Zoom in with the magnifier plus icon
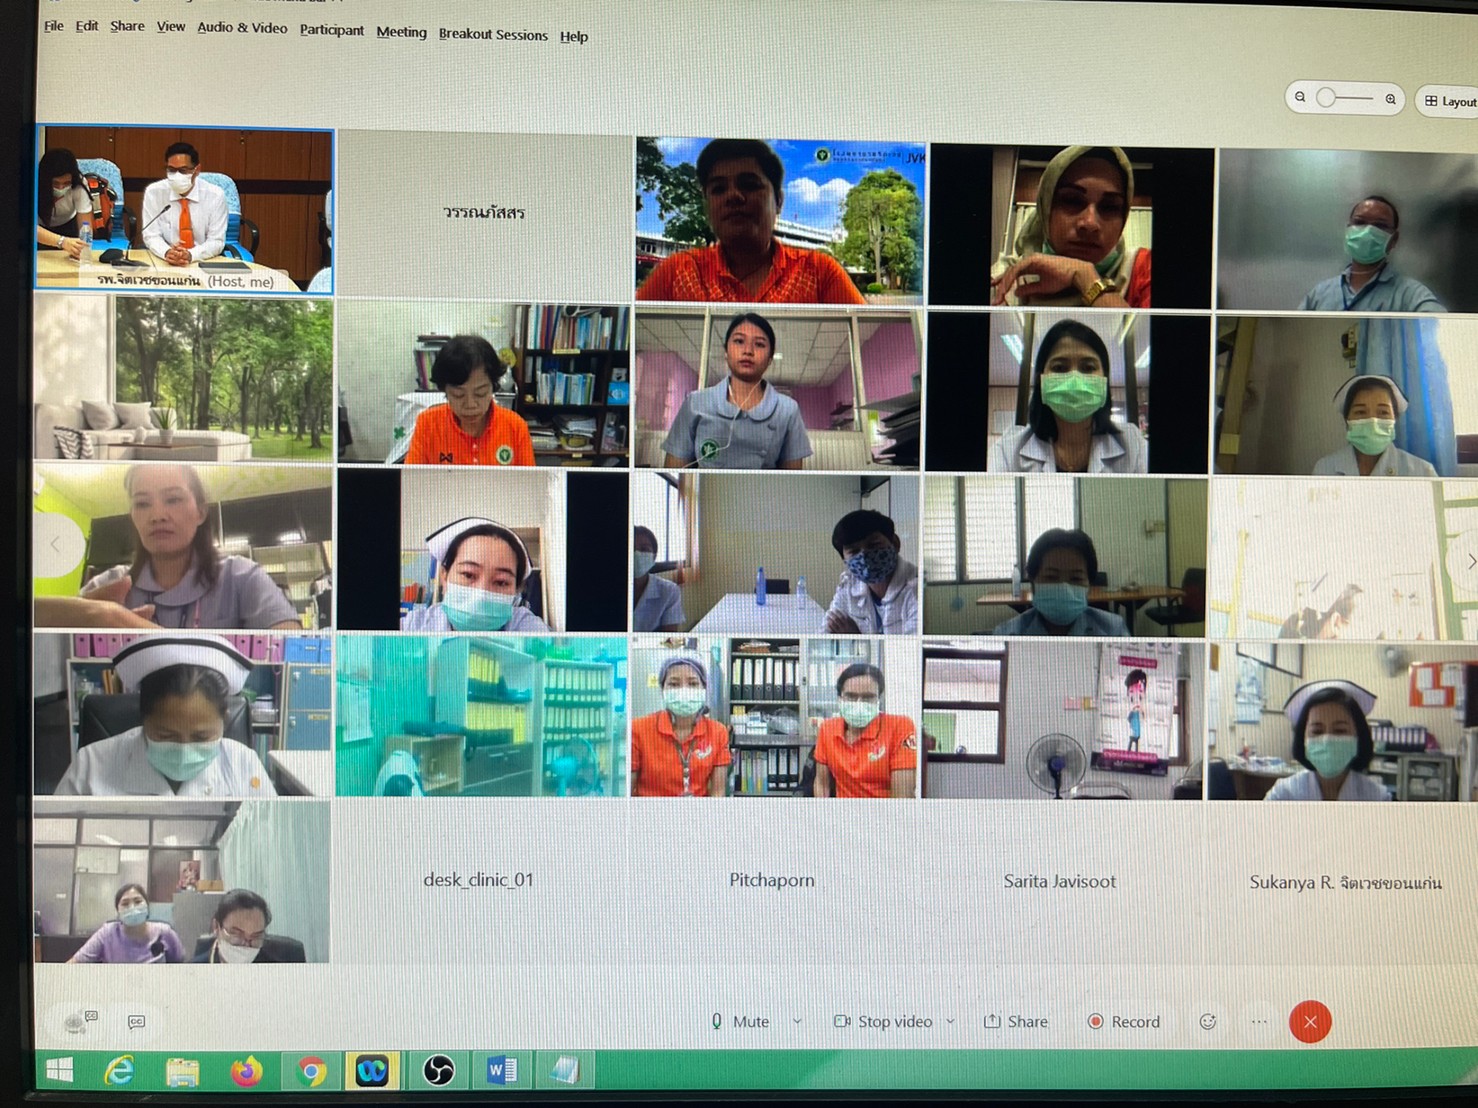 [x=1390, y=98]
